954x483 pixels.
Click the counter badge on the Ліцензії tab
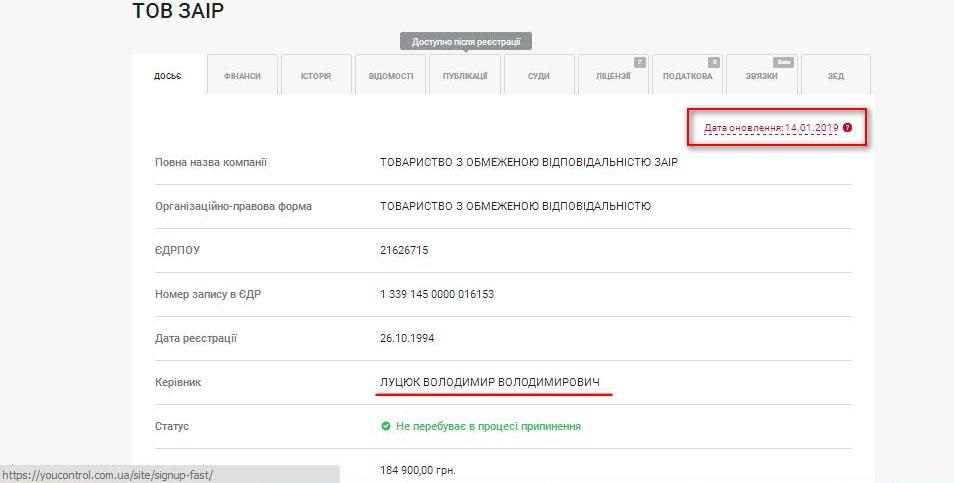coord(640,62)
